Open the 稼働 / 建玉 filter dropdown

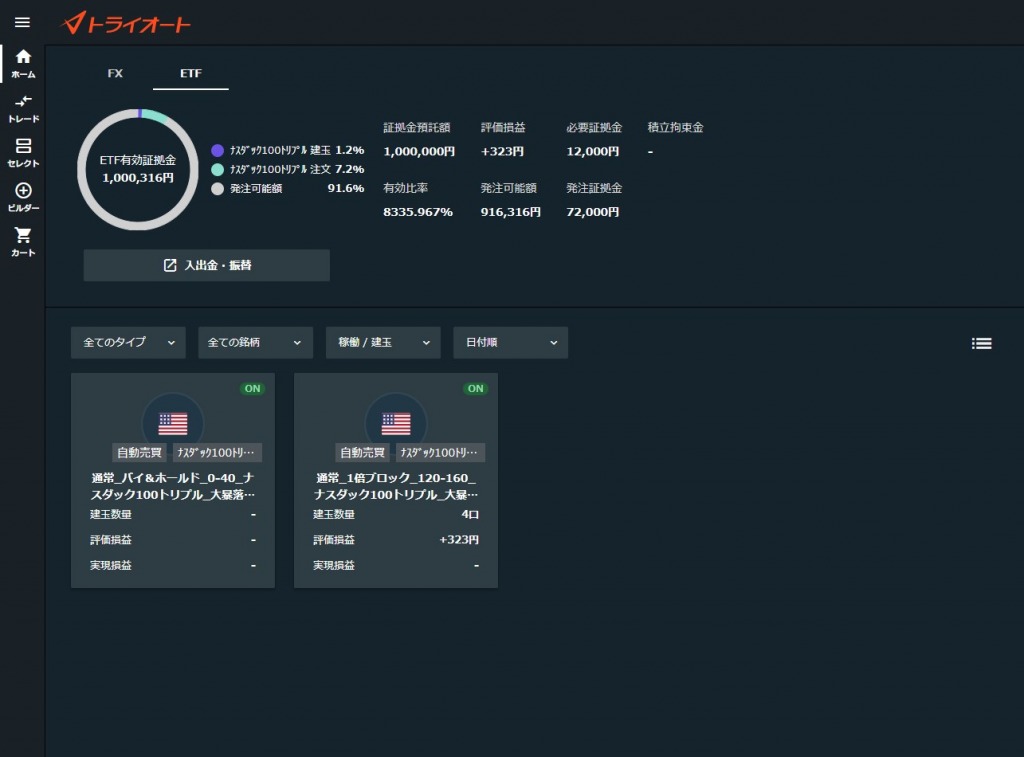pos(383,342)
